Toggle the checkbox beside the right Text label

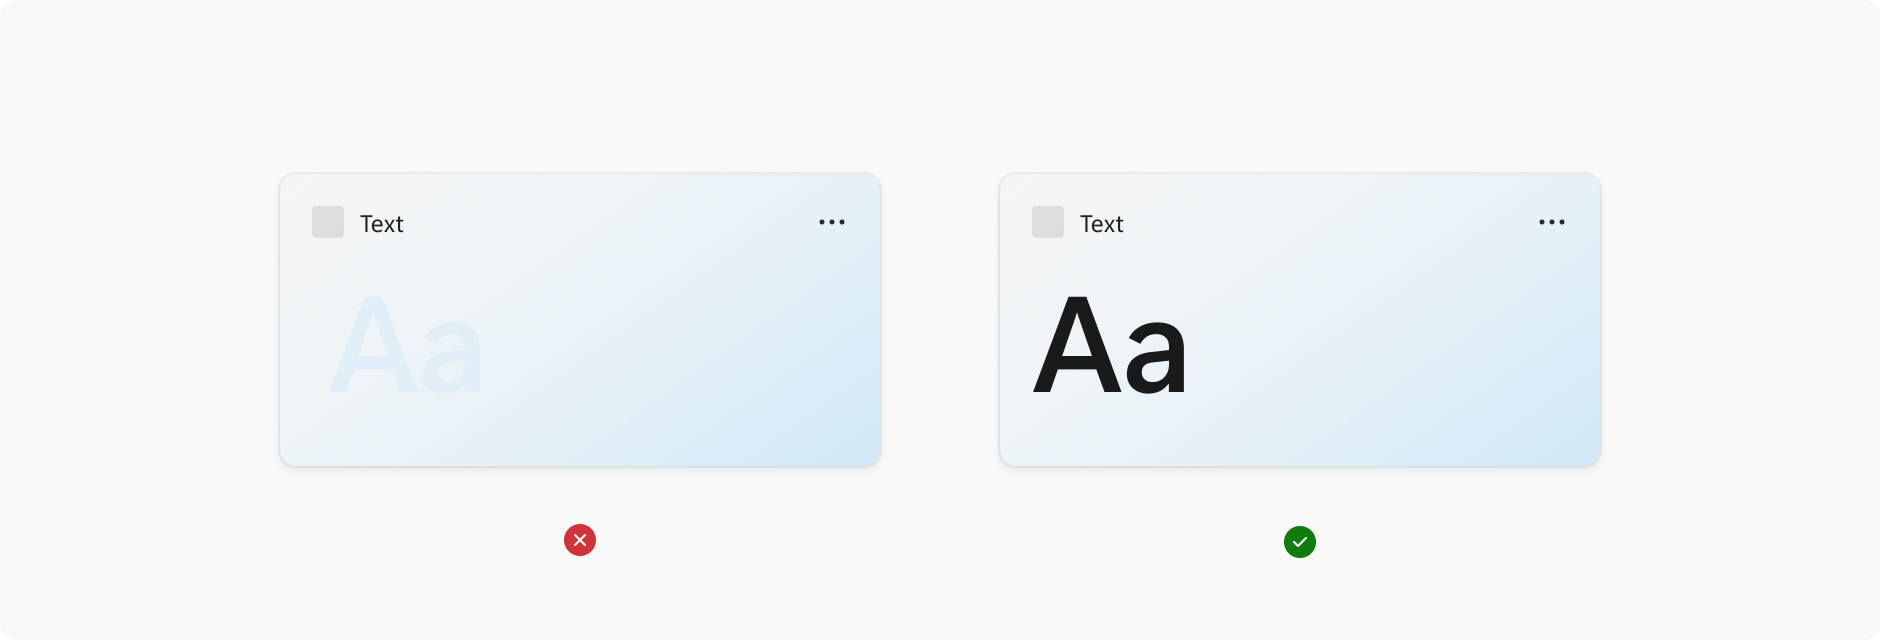1047,222
